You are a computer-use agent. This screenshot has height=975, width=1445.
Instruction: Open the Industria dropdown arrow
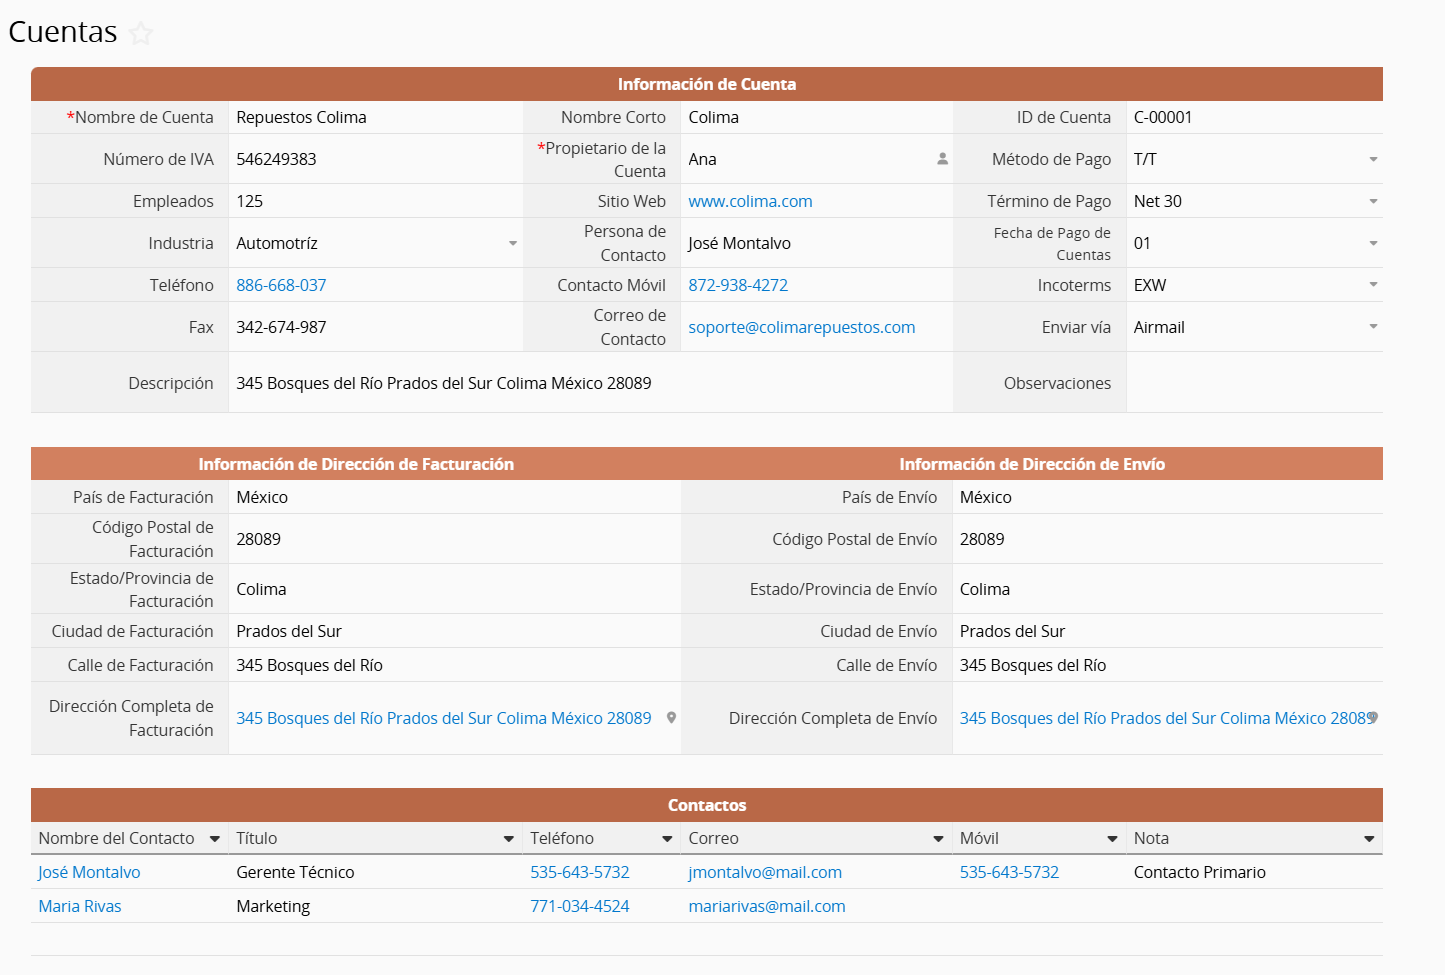[x=513, y=244]
